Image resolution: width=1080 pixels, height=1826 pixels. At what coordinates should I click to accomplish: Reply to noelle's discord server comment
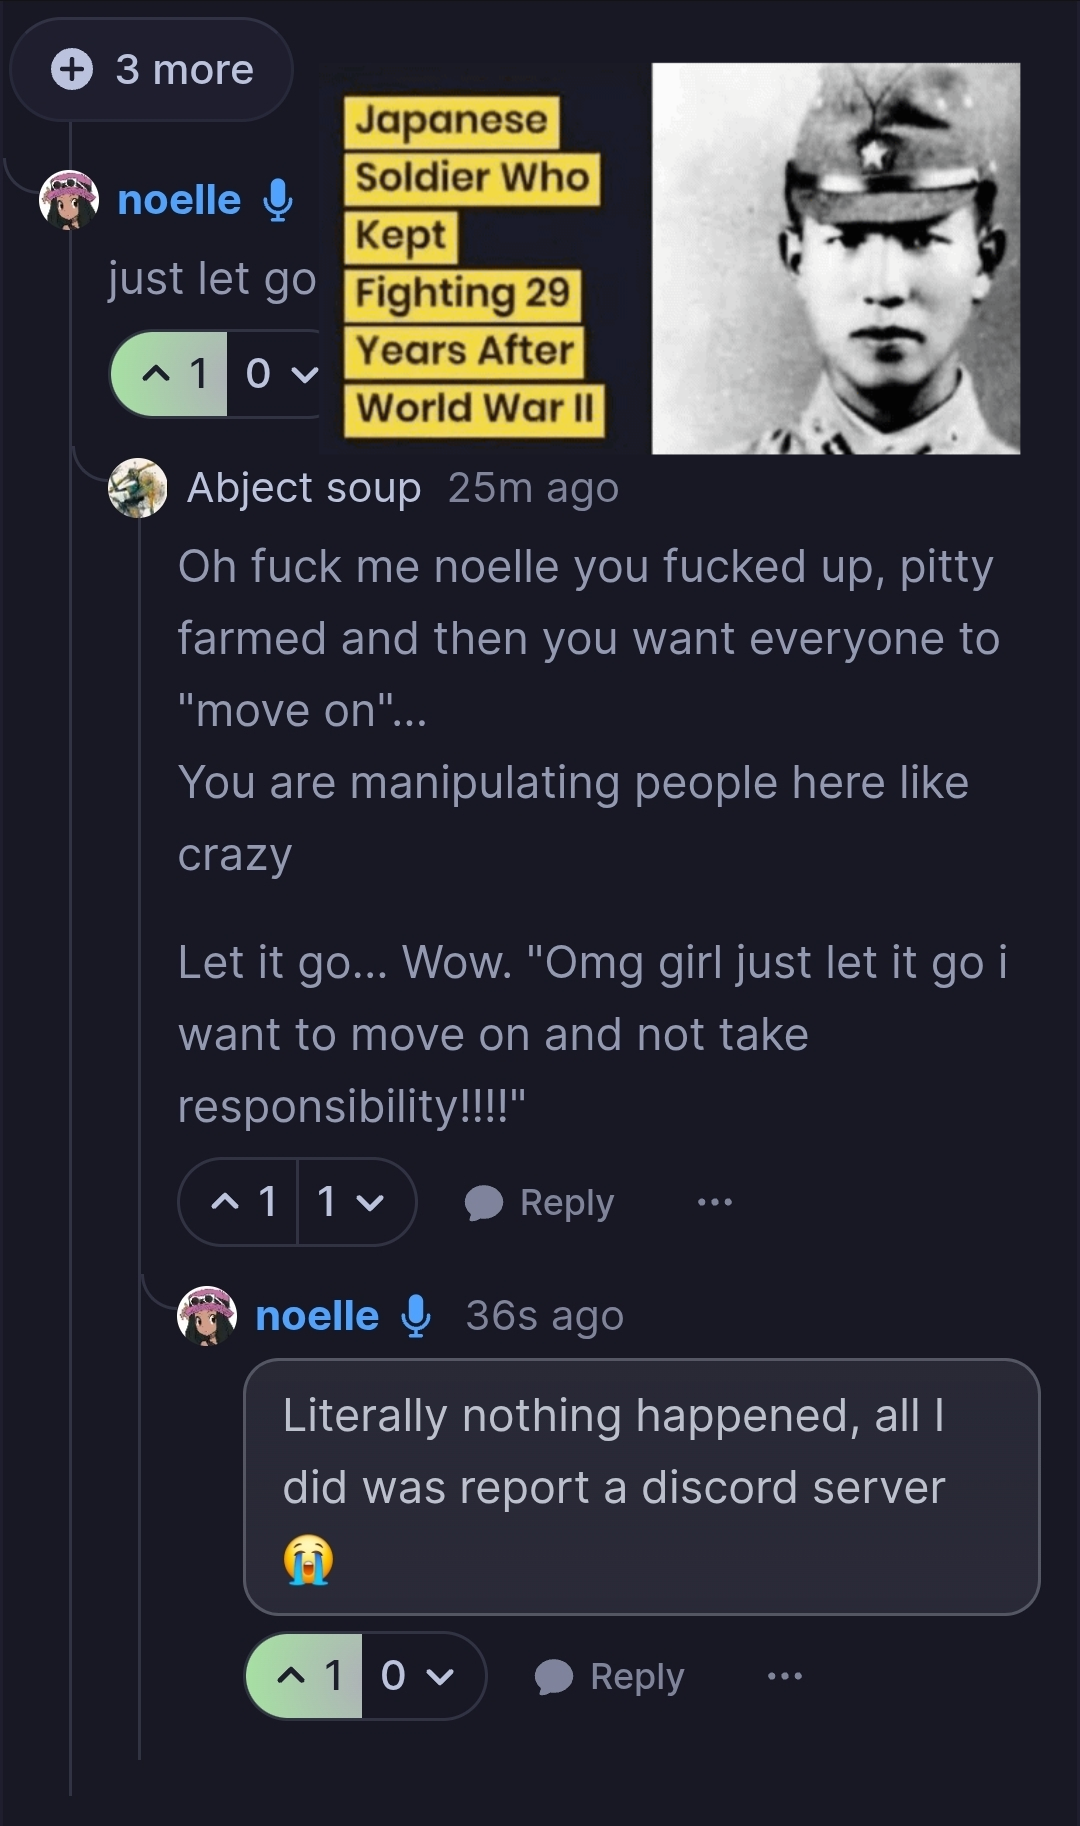(x=610, y=1676)
